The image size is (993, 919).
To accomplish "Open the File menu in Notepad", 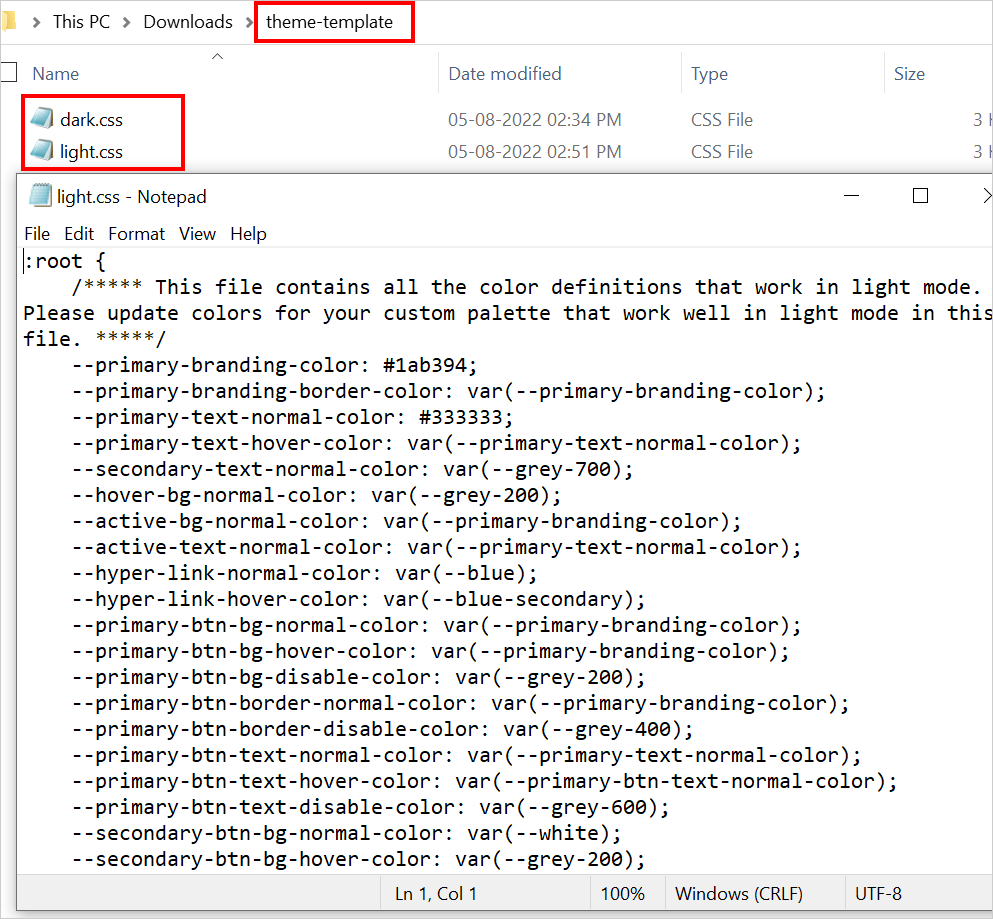I will click(x=37, y=233).
